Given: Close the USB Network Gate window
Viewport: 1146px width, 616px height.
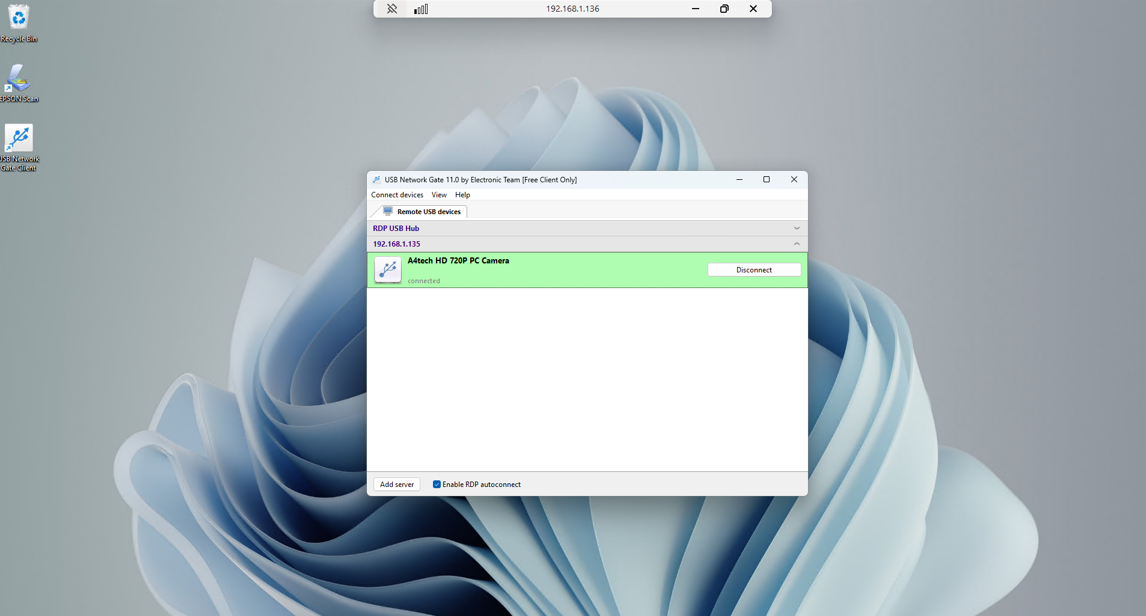Looking at the screenshot, I should pos(794,179).
